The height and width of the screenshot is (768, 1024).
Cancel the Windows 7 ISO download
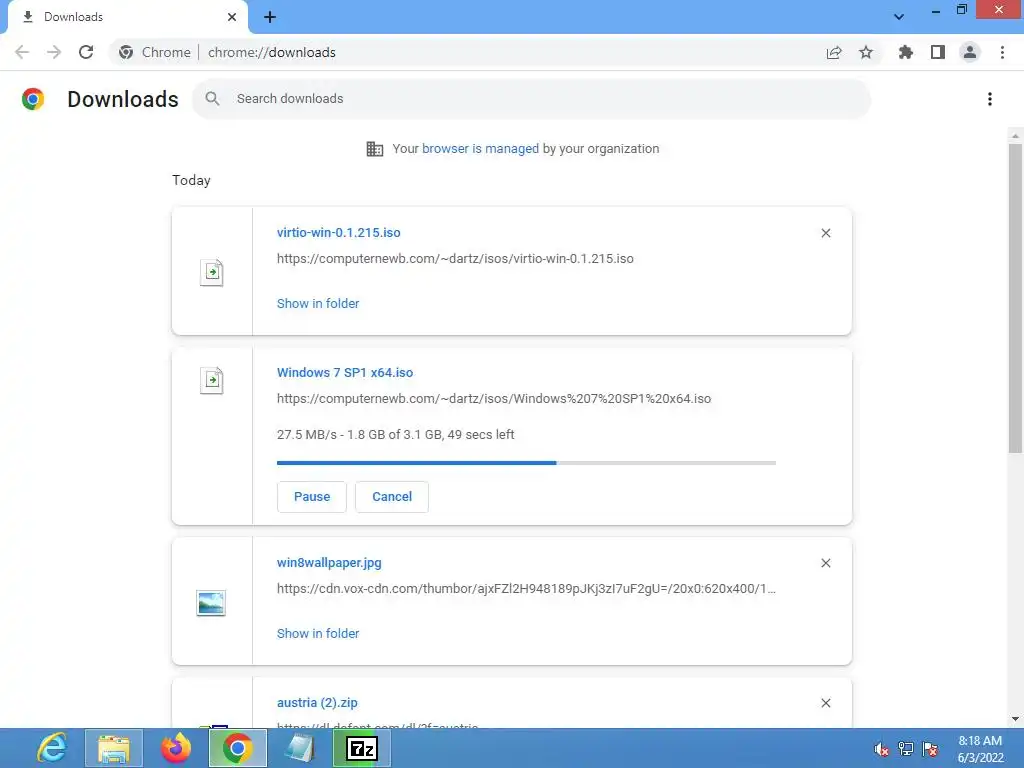tap(392, 497)
